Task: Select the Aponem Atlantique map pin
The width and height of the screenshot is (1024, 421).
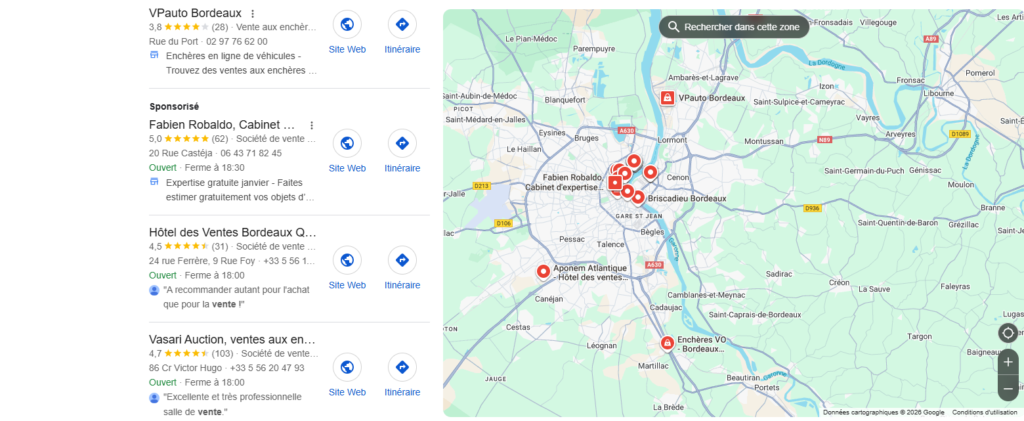Action: click(x=543, y=271)
